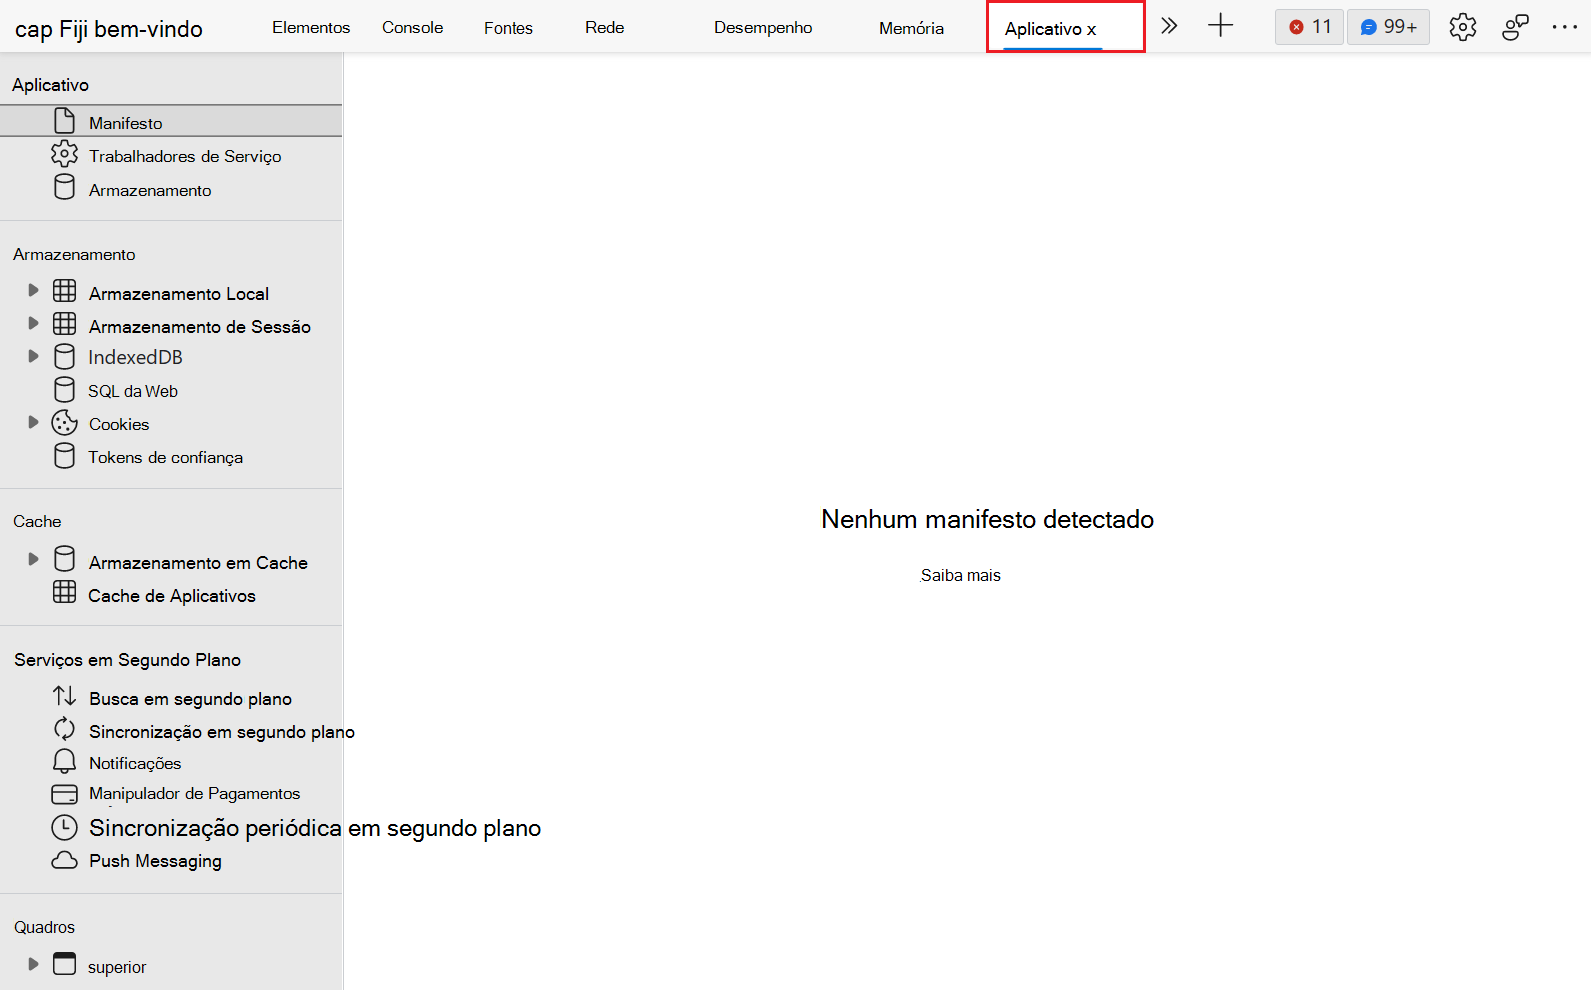The height and width of the screenshot is (990, 1591).
Task: Expand the Armazenamento de Sessão tree node
Action: tap(33, 323)
